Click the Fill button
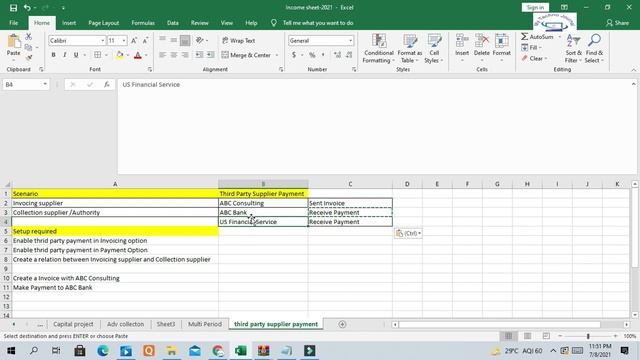 [x=531, y=47]
